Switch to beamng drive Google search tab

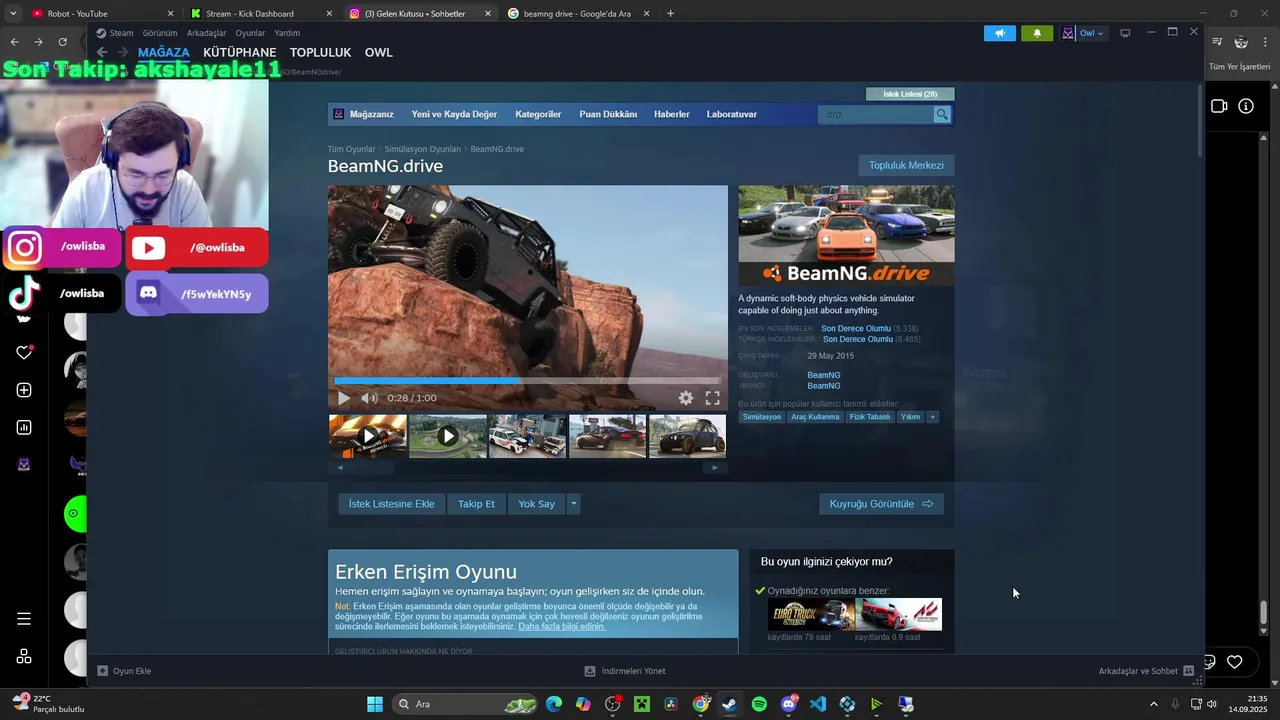point(577,14)
